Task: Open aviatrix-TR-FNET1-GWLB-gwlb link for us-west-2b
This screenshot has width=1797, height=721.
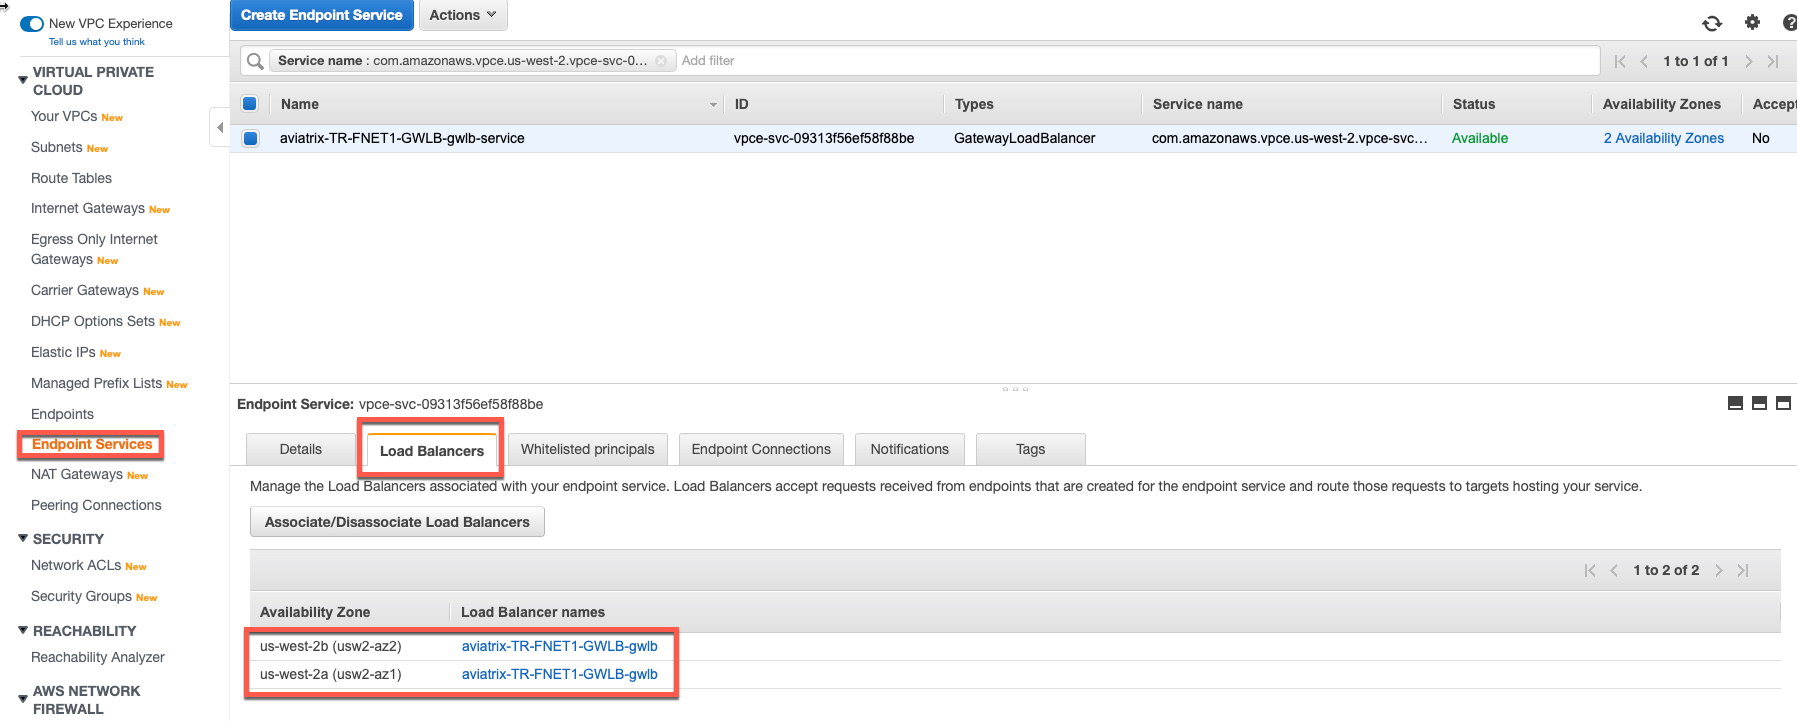Action: coord(559,646)
